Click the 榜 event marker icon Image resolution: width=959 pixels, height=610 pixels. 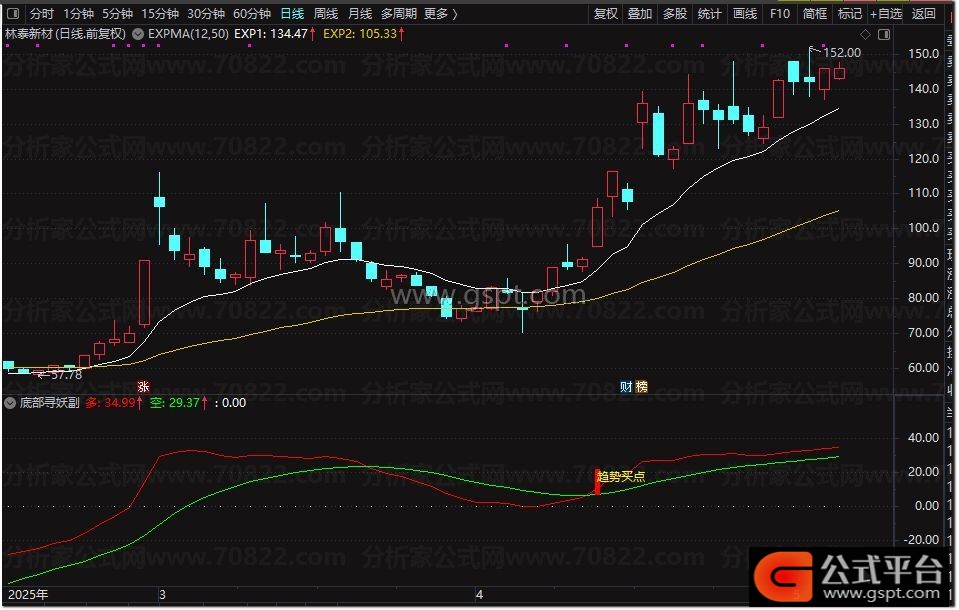click(642, 387)
